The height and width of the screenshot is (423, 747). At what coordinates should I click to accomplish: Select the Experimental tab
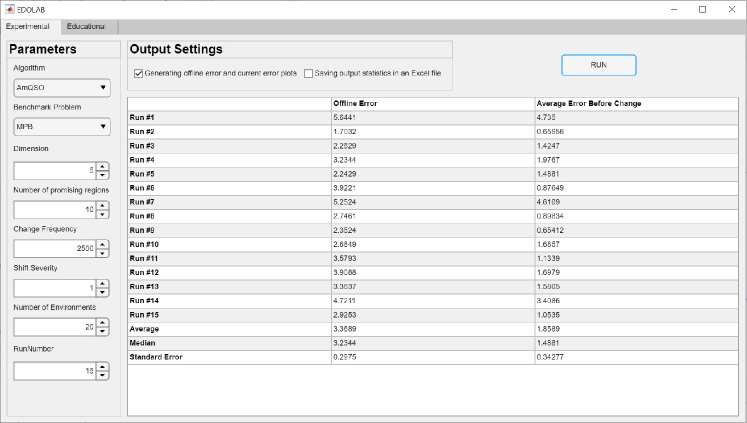(28, 27)
